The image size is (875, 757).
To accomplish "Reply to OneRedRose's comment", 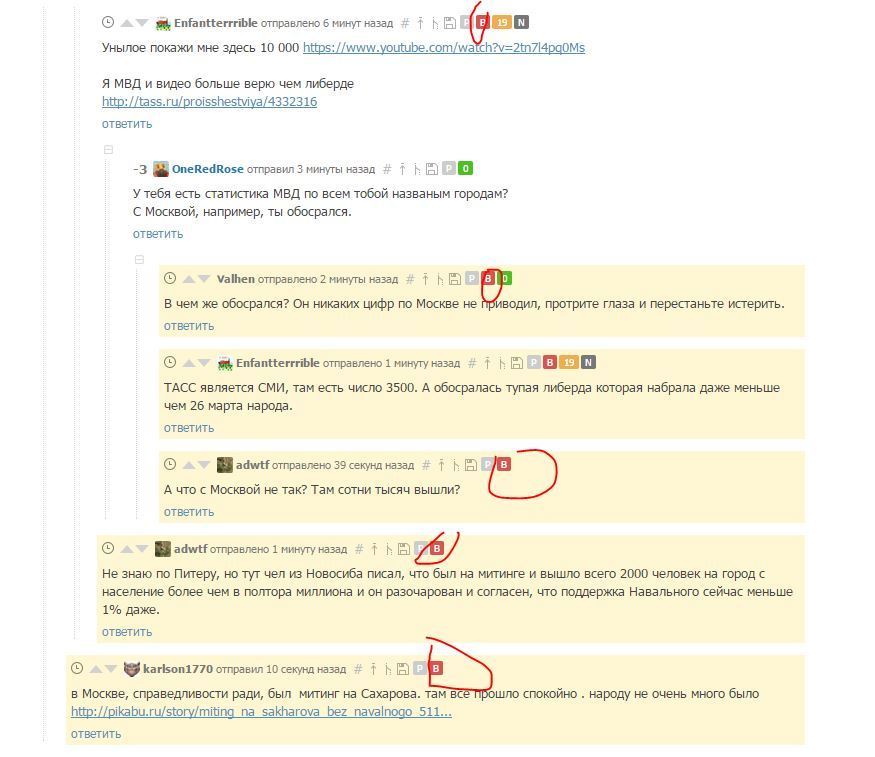I will pyautogui.click(x=158, y=234).
